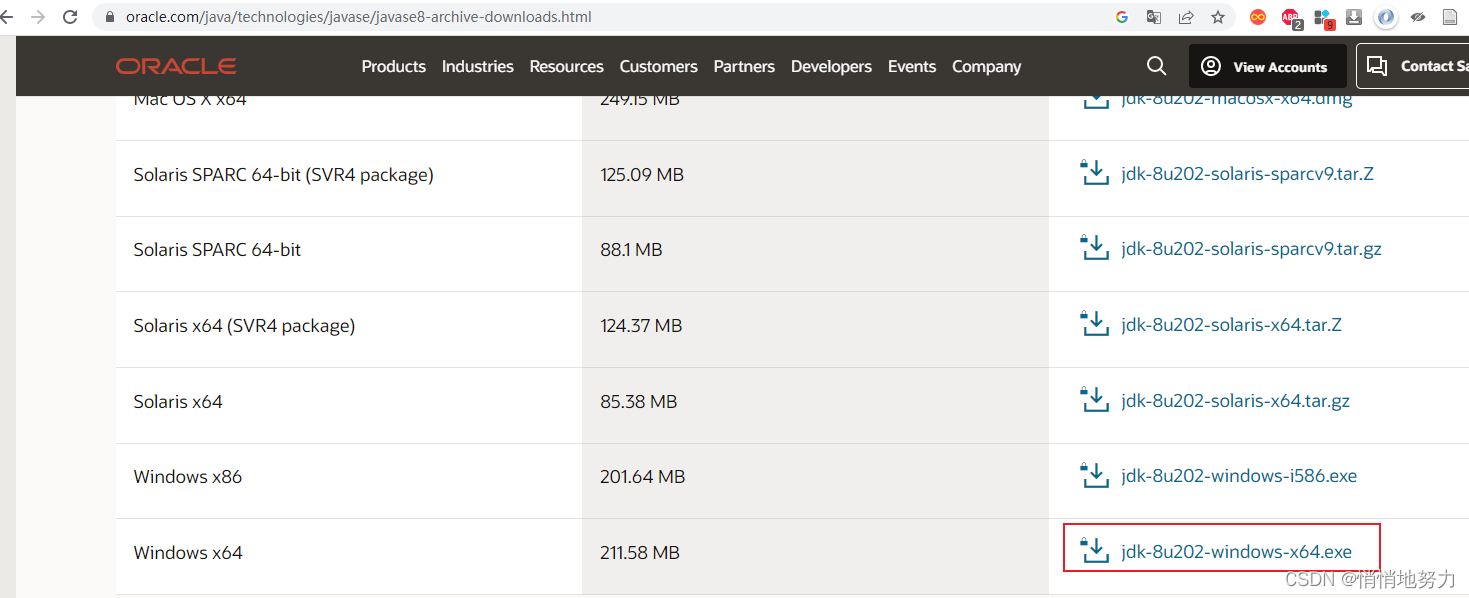
Task: Click the gray document extension icon
Action: click(1450, 17)
